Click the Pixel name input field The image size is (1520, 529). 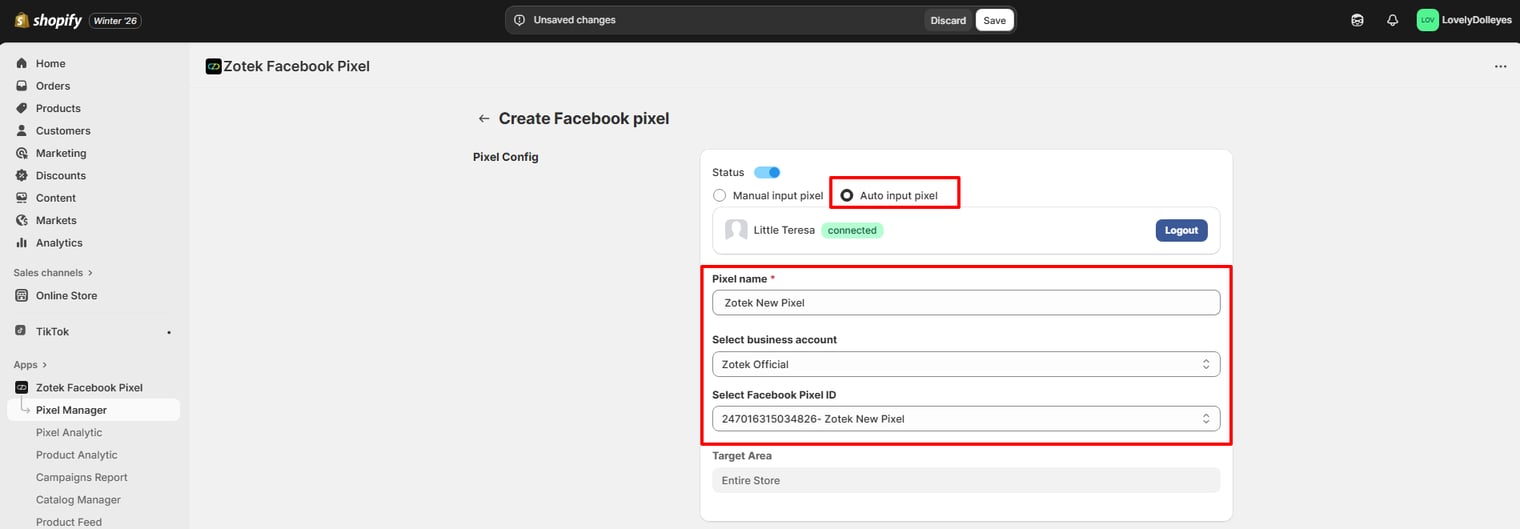(965, 303)
